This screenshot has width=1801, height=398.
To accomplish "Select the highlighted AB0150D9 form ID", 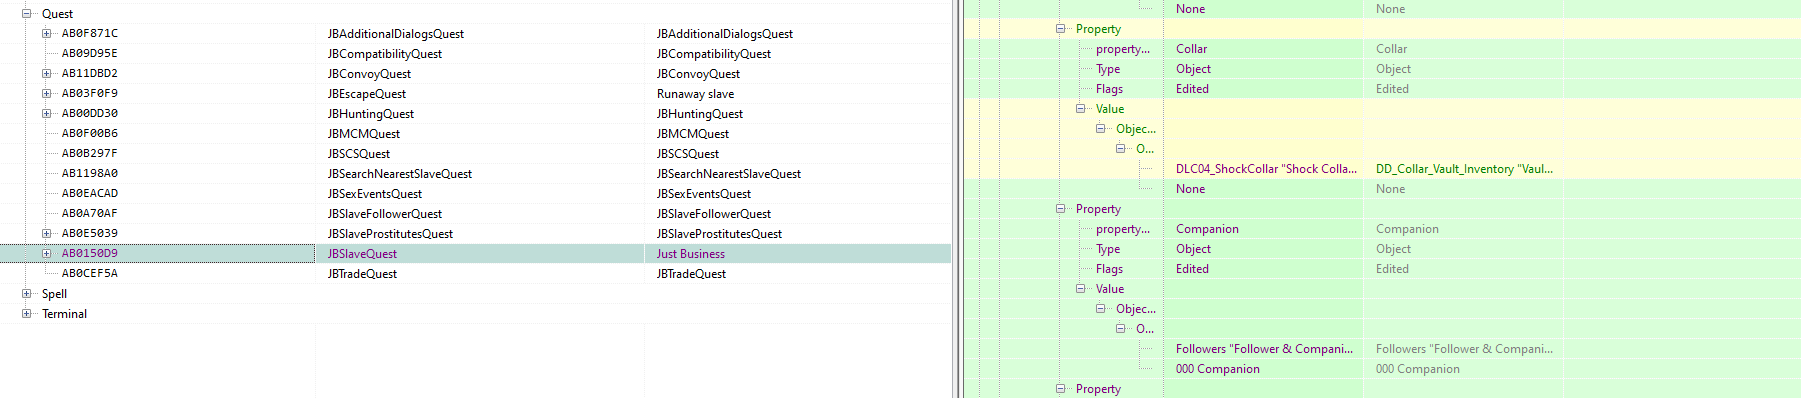I will (x=90, y=254).
